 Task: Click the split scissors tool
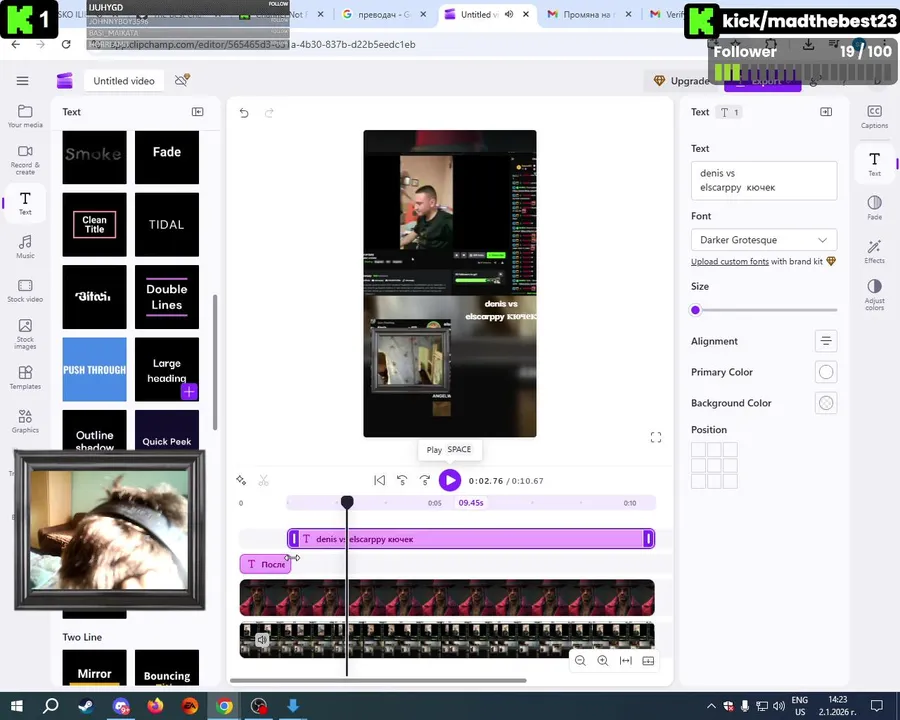tap(263, 481)
